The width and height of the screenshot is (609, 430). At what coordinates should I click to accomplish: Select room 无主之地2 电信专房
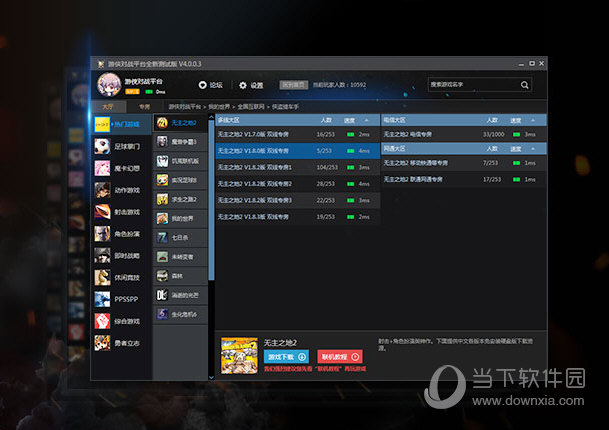(x=464, y=134)
